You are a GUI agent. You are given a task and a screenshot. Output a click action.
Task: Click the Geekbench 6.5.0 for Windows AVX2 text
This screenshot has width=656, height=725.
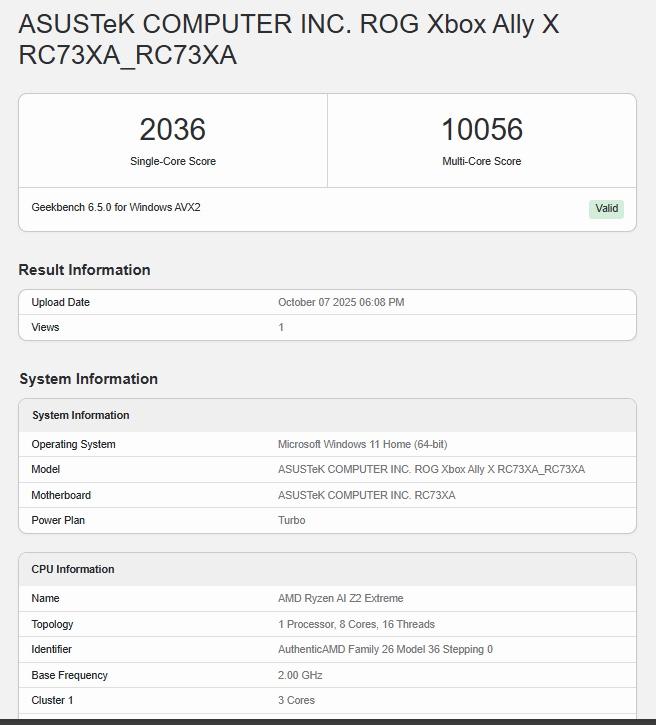click(x=116, y=208)
